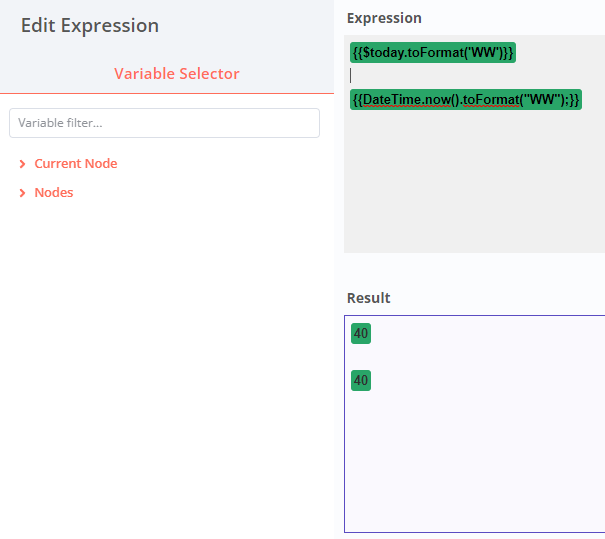
Task: Expand the Nodes chevron arrow
Action: (23, 193)
